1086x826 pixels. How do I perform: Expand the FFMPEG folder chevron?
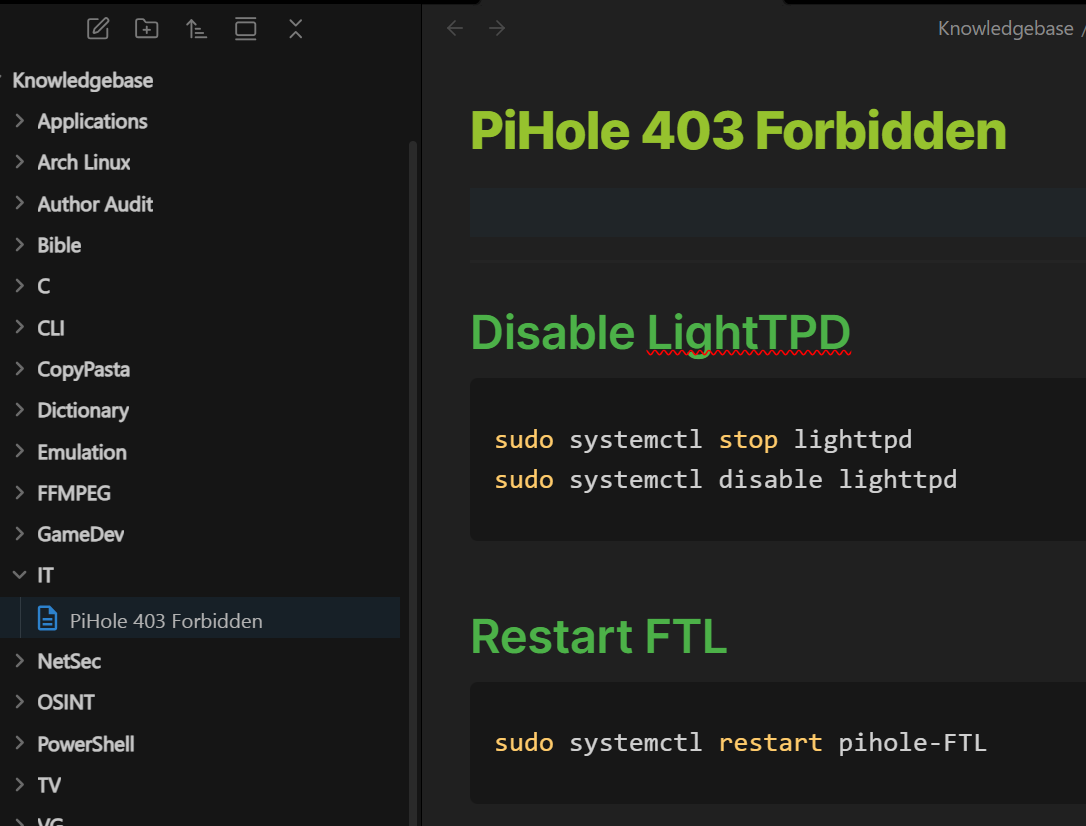pyautogui.click(x=19, y=492)
